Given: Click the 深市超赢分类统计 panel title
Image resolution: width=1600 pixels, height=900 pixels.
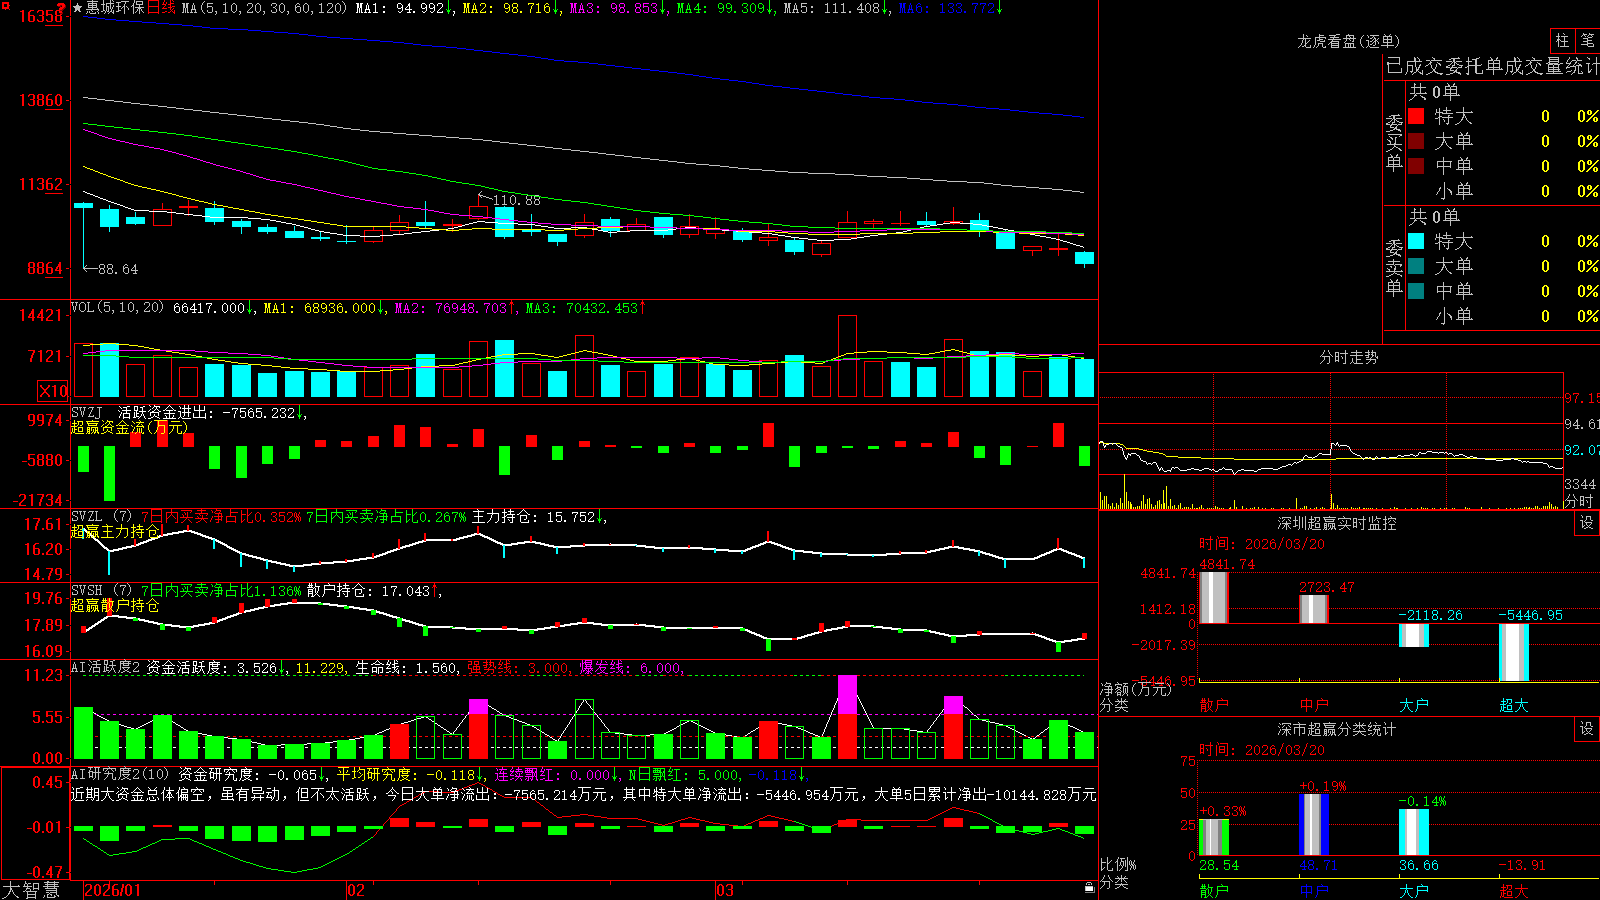Looking at the screenshot, I should click(1337, 729).
